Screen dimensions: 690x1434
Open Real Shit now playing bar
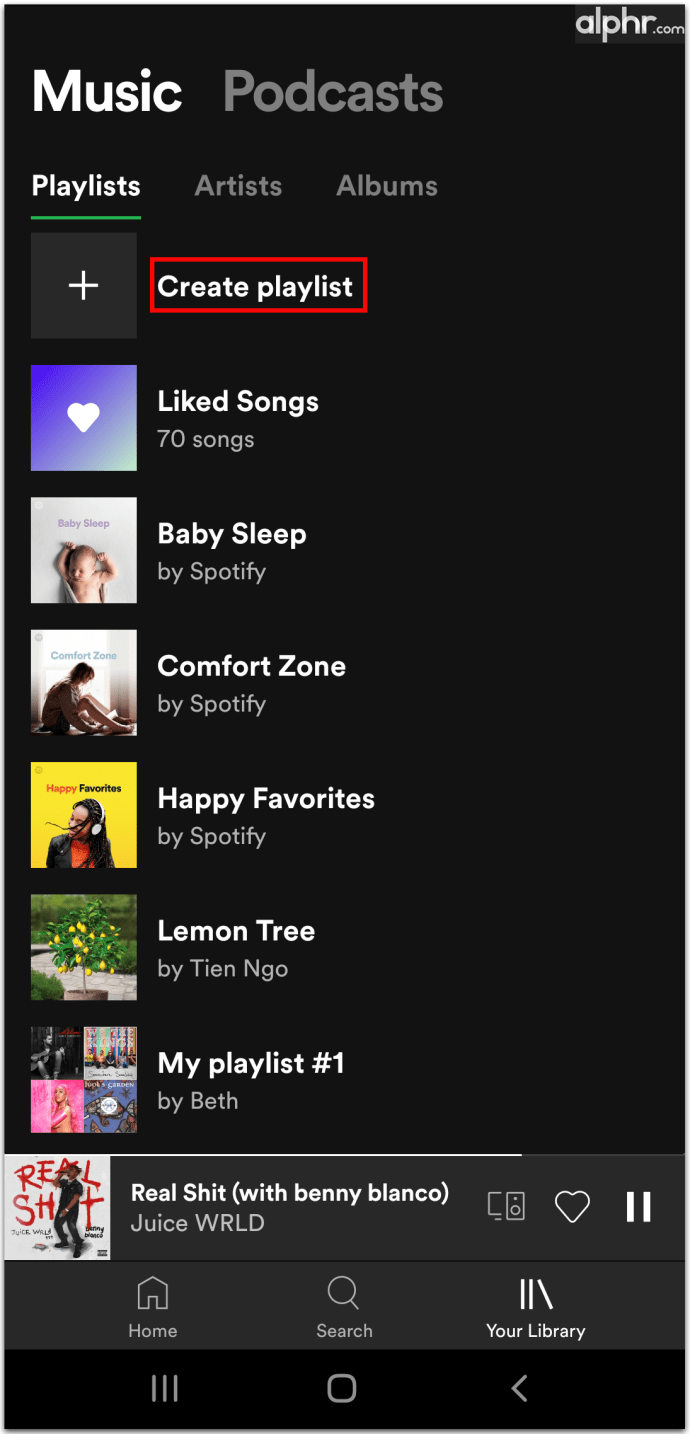(x=290, y=1207)
